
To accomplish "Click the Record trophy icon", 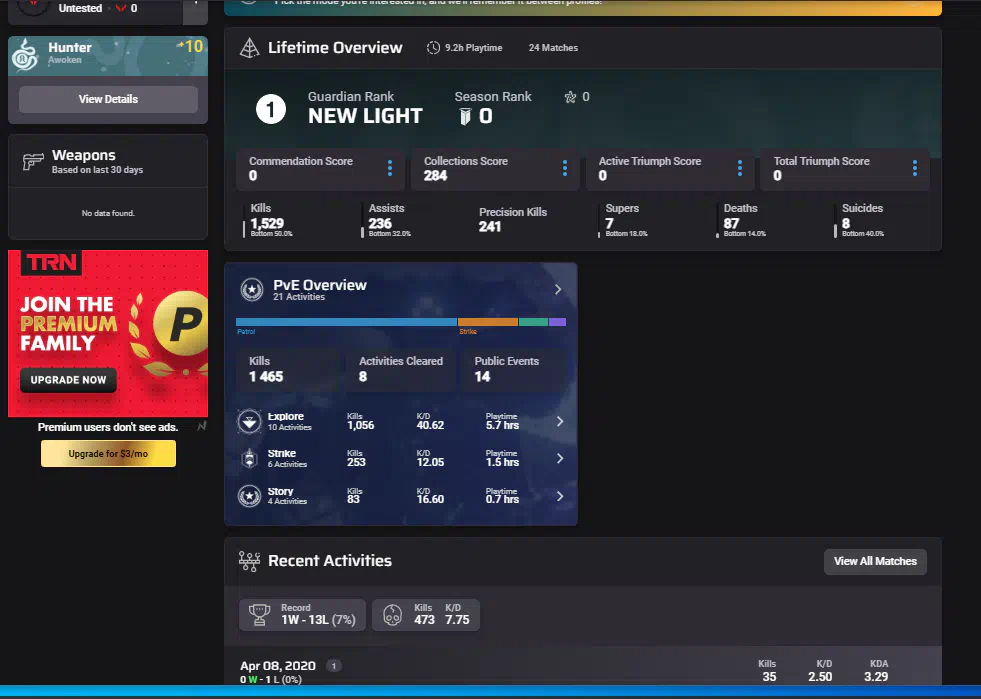I will (x=261, y=614).
